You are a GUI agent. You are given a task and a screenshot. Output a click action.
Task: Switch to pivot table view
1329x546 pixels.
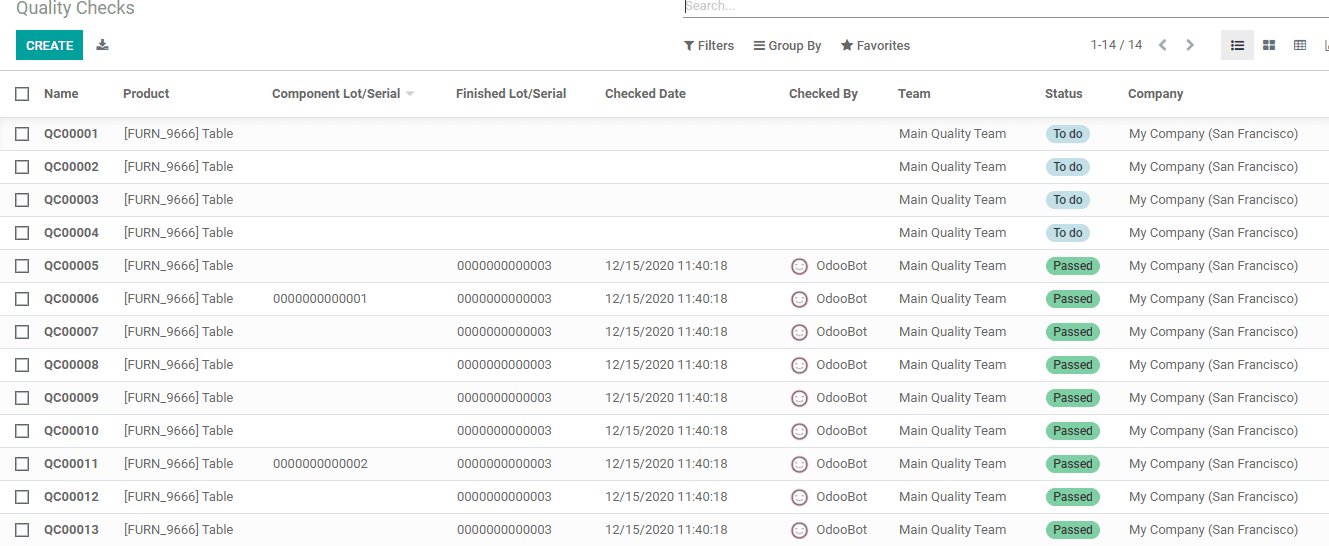1300,45
